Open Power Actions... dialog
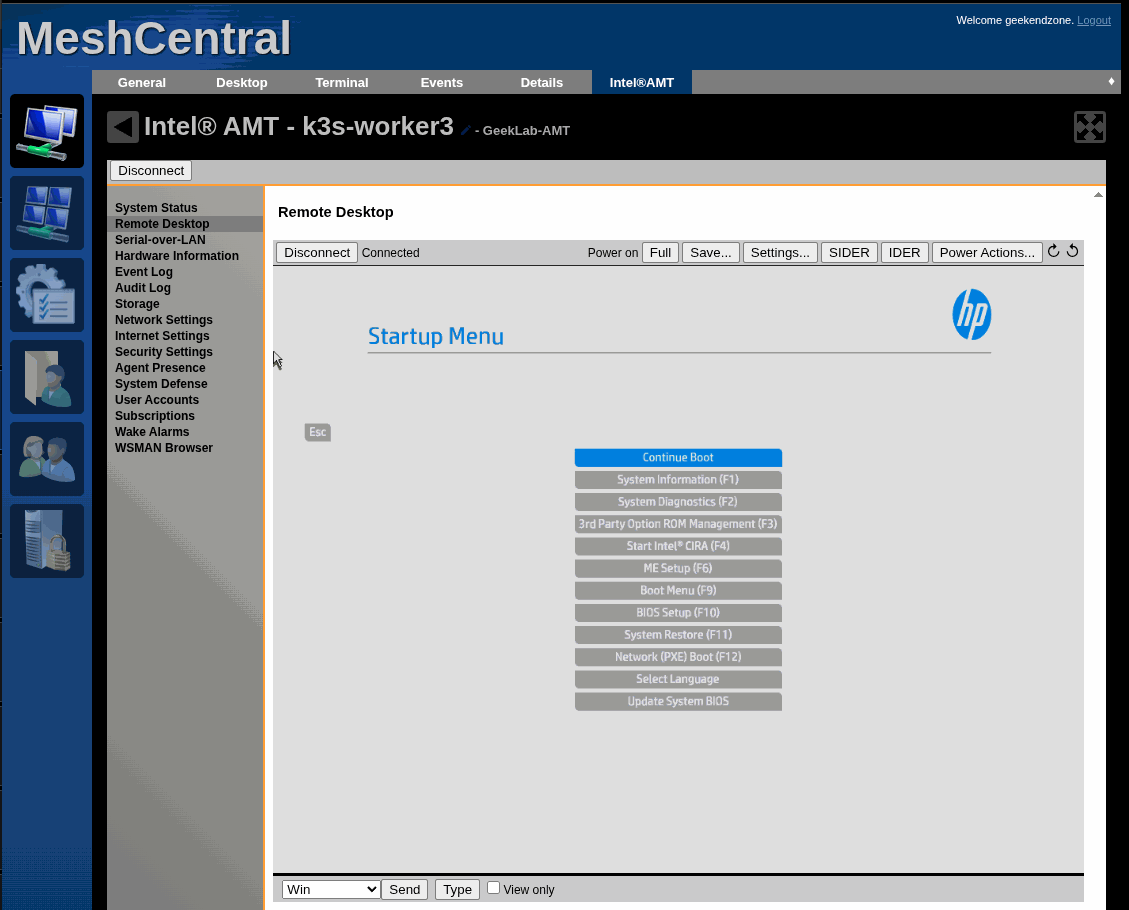Image resolution: width=1129 pixels, height=910 pixels. coord(987,253)
